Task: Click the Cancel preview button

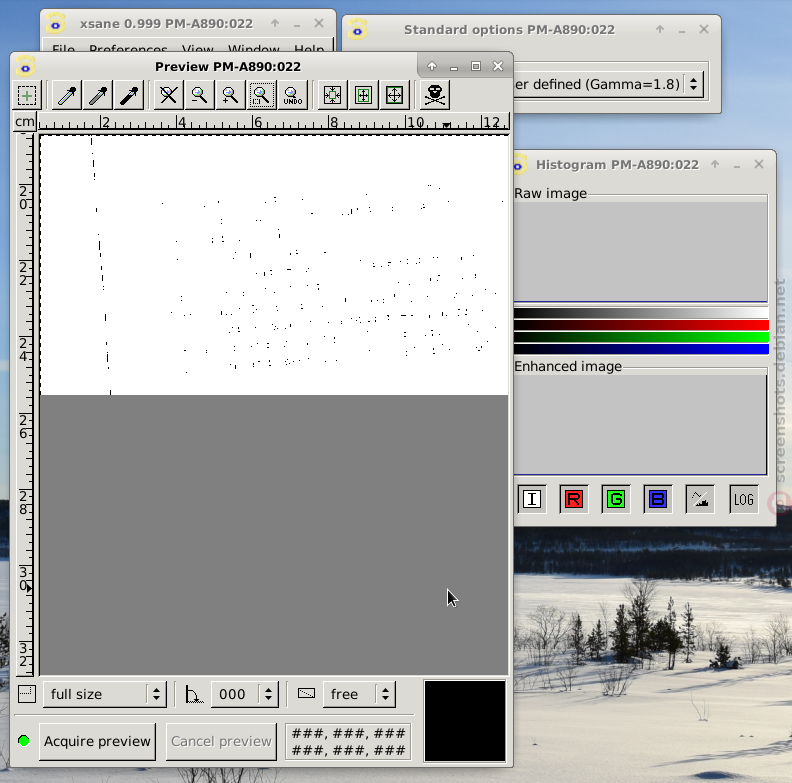Action: click(221, 741)
